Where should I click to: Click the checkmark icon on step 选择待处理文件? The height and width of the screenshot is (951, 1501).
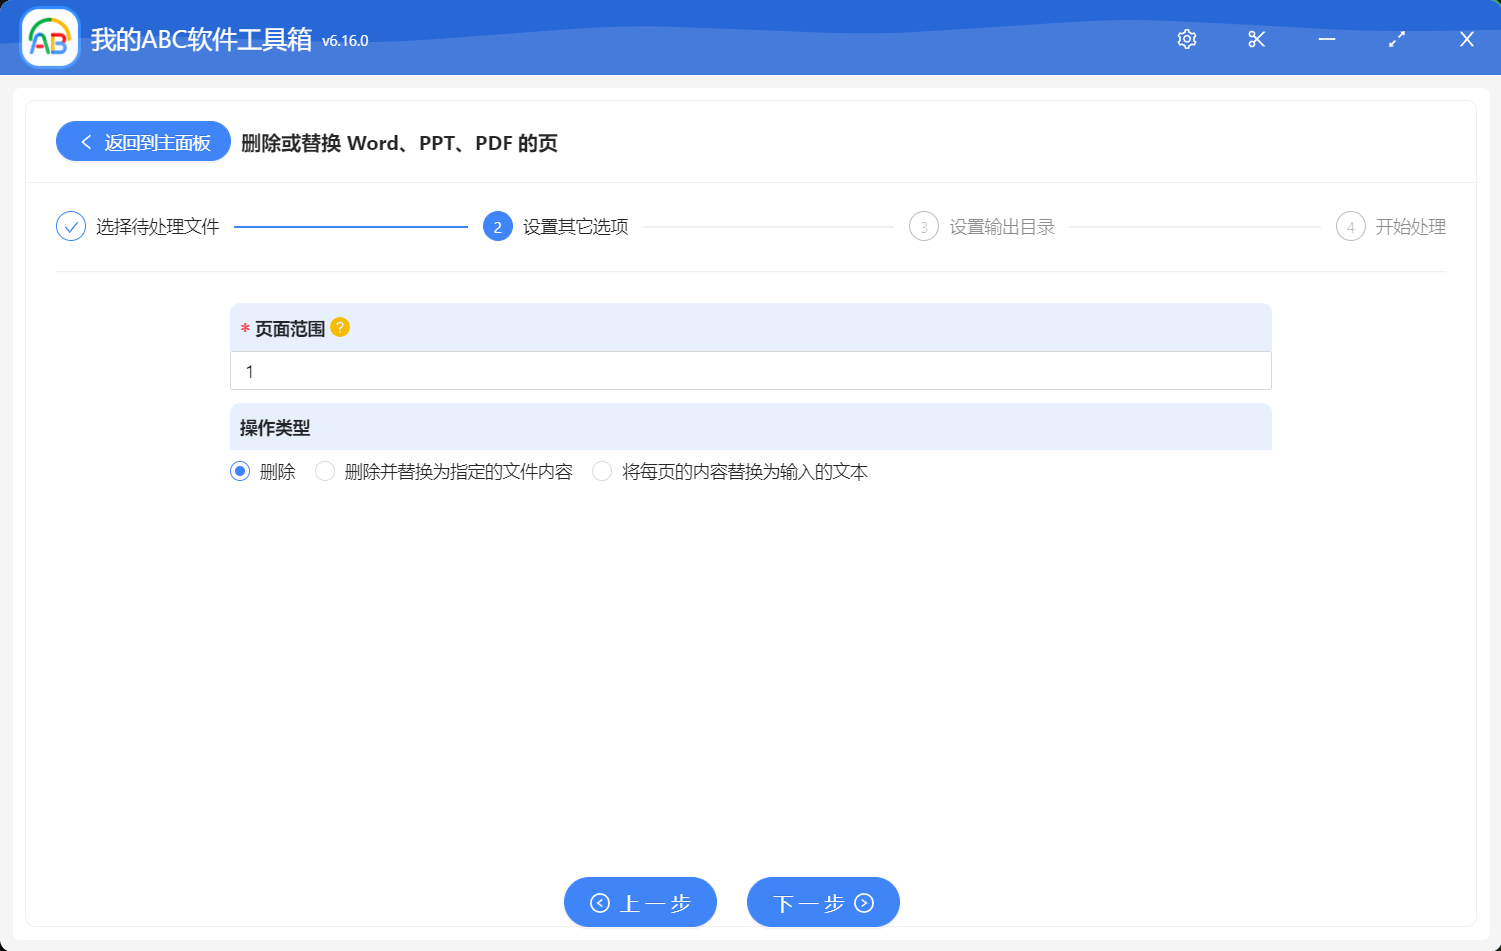tap(69, 227)
